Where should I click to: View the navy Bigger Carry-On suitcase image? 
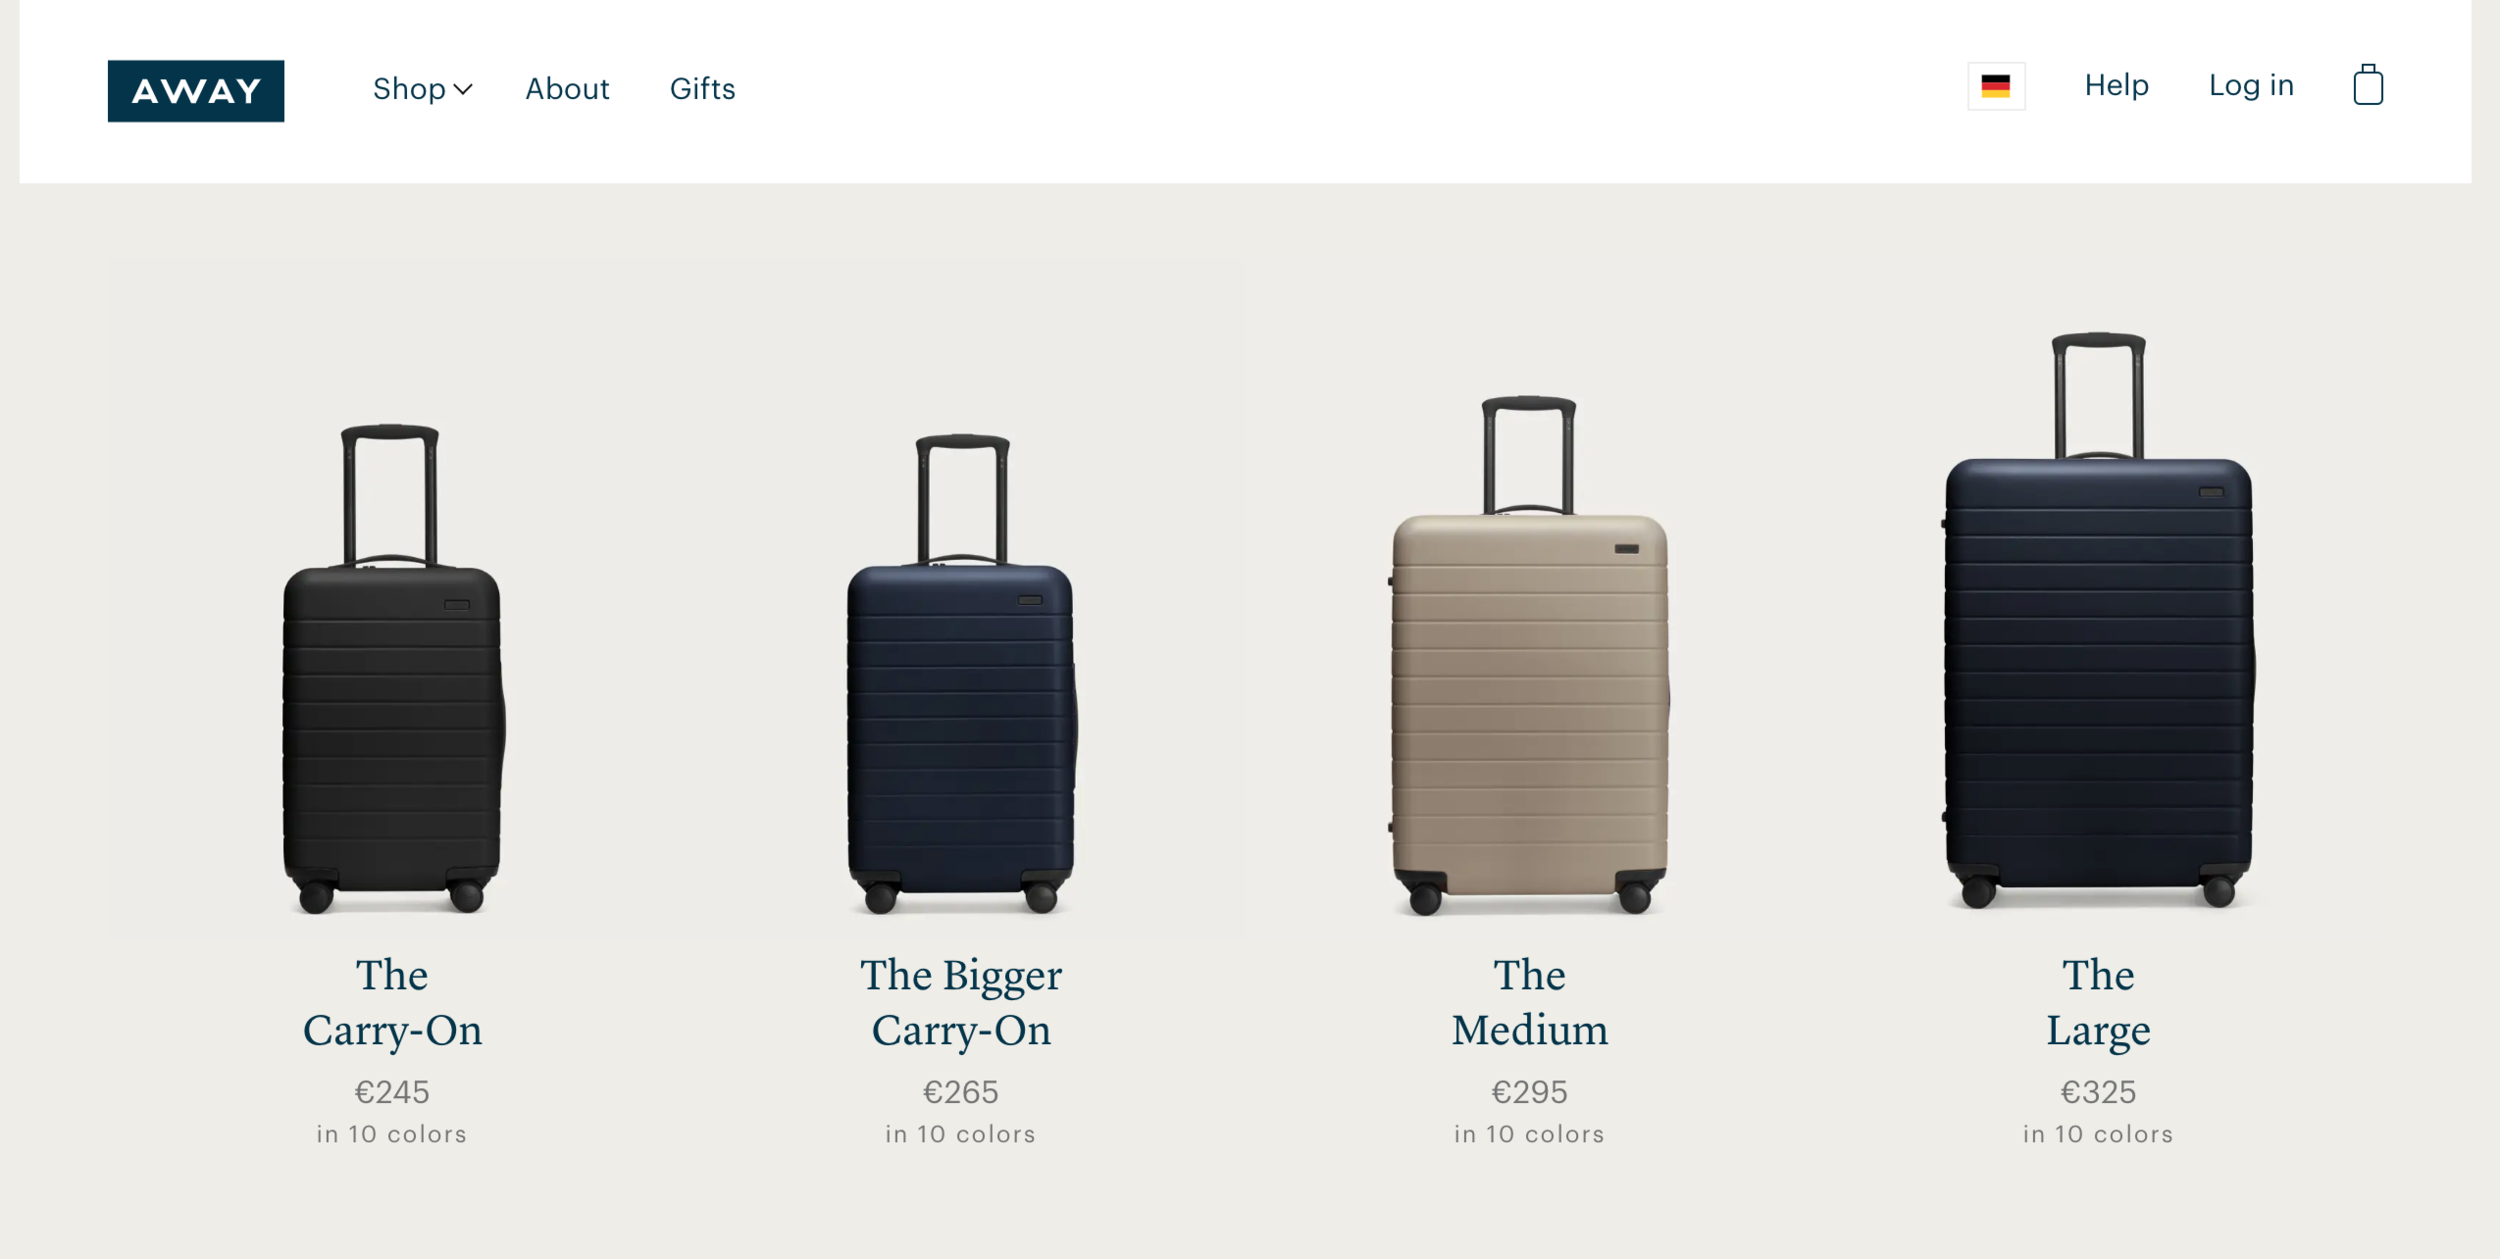(x=961, y=673)
